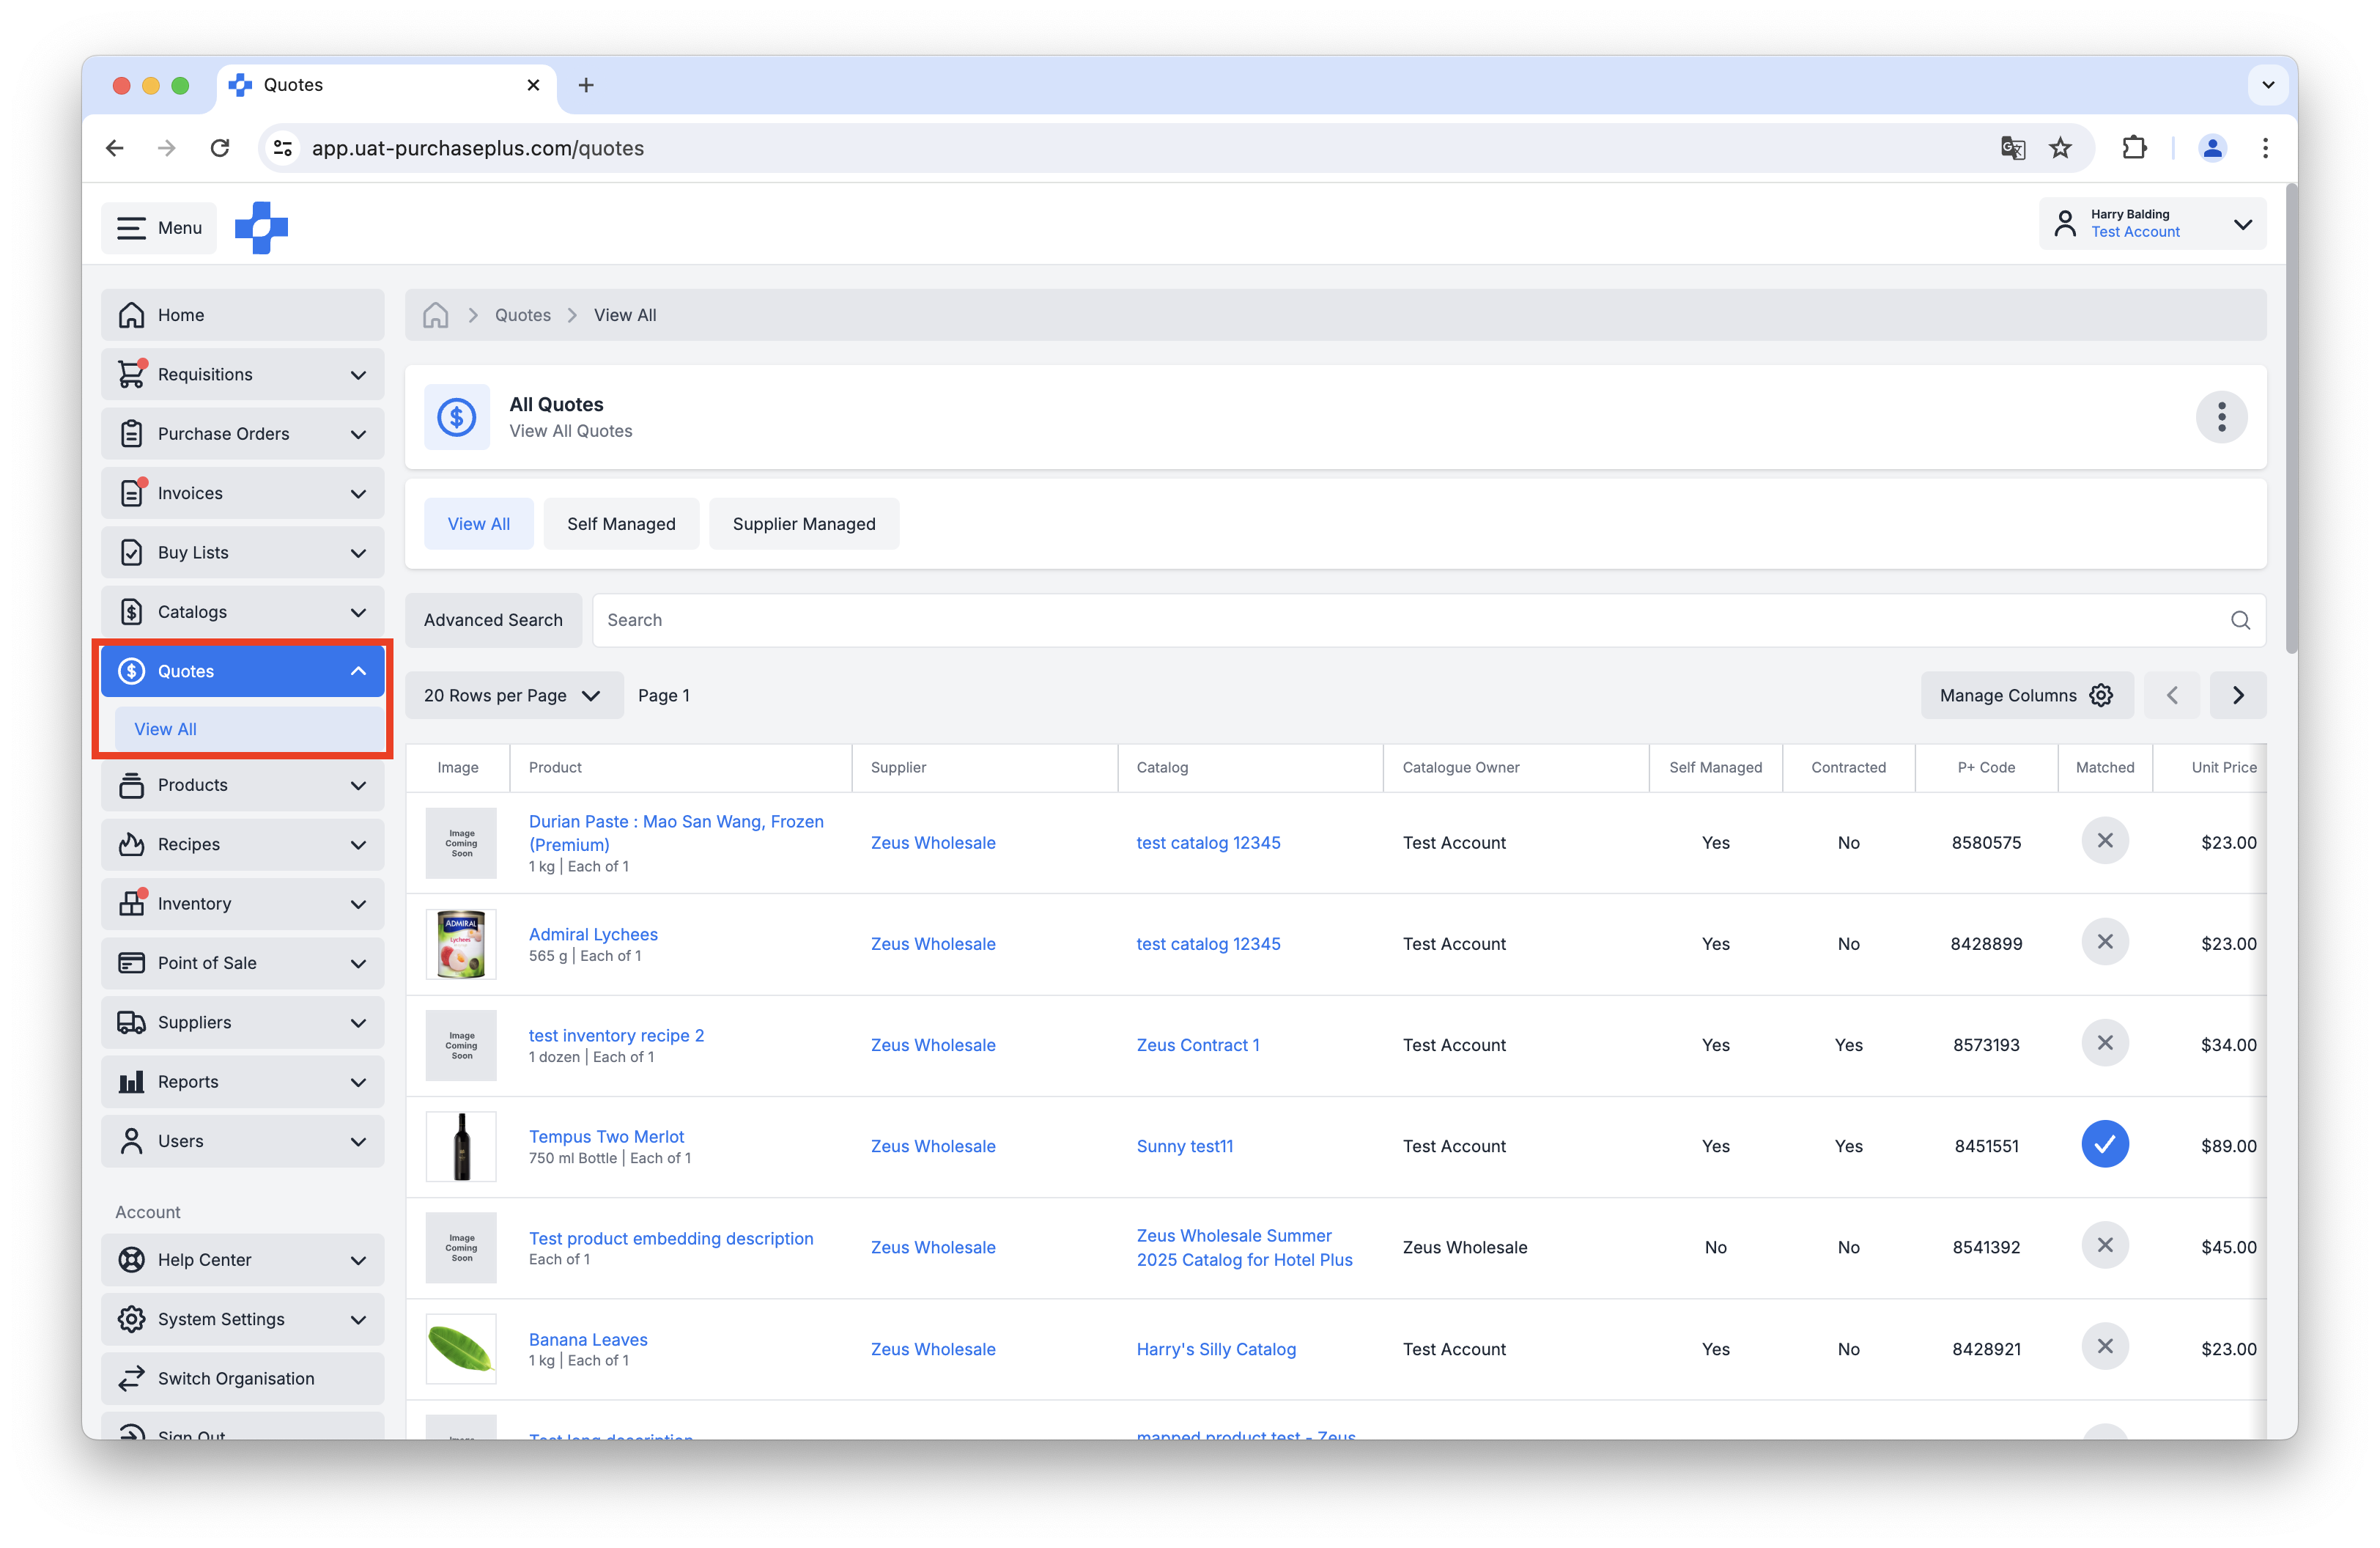
Task: Switch to the Supplier Managed tab
Action: [804, 524]
